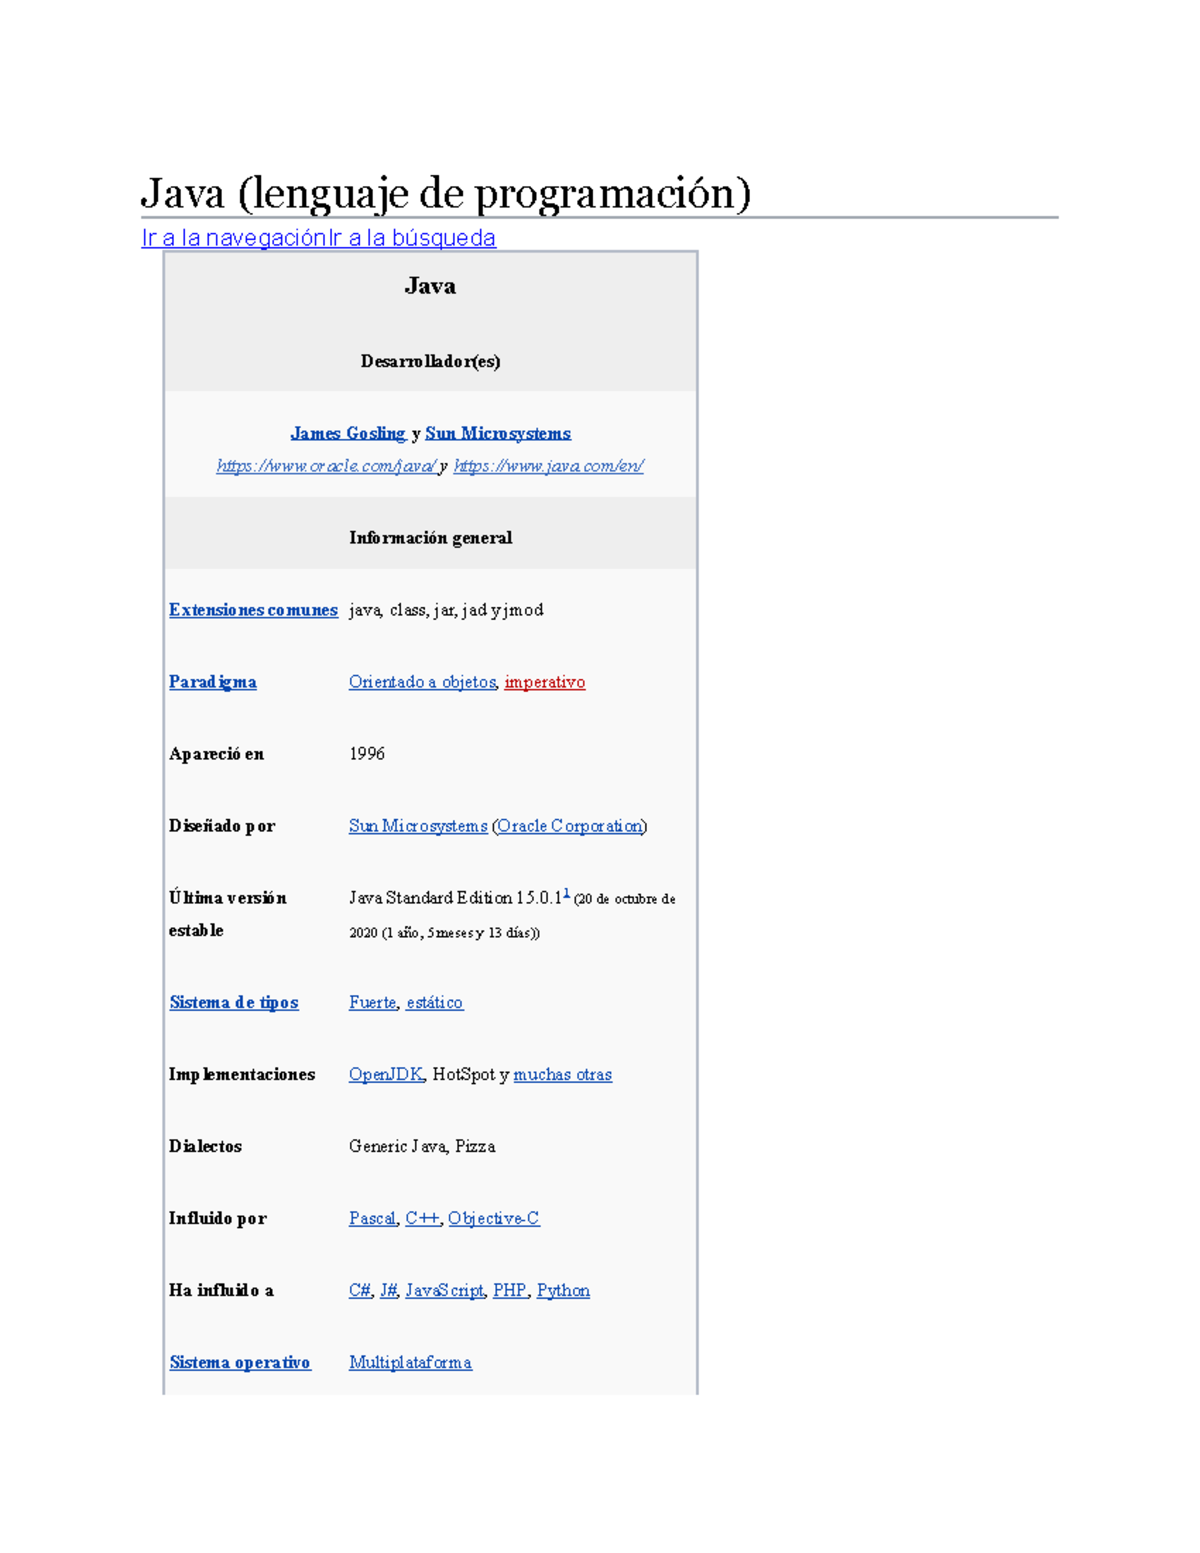The image size is (1200, 1553).
Task: Open the 'Paradigma' link
Action: (212, 682)
